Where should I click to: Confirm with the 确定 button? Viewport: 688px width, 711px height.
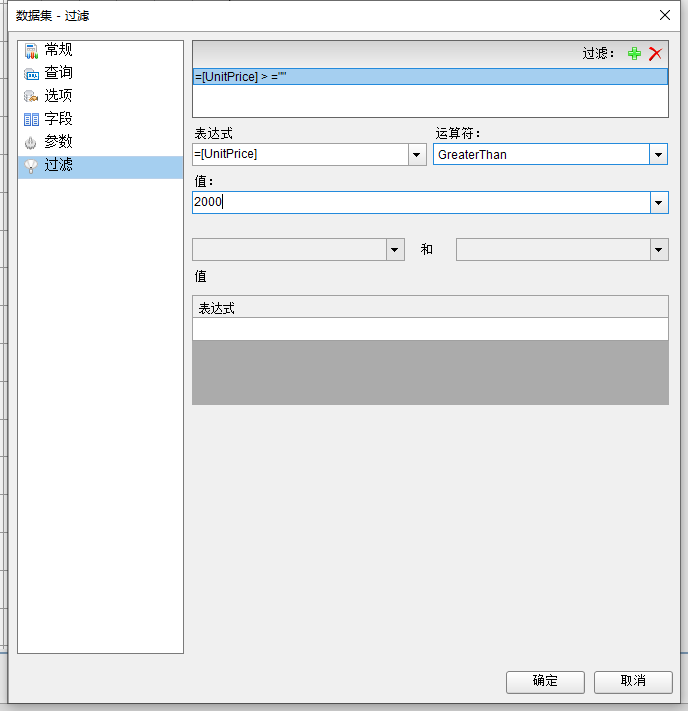(x=545, y=681)
